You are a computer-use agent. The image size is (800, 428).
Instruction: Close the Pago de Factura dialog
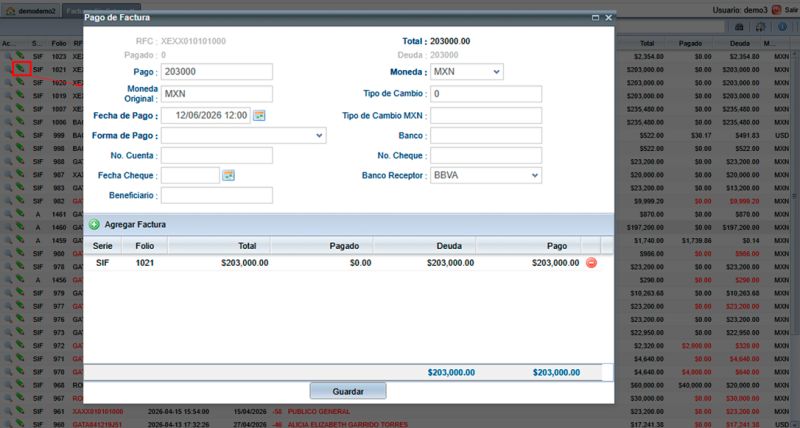[608, 18]
